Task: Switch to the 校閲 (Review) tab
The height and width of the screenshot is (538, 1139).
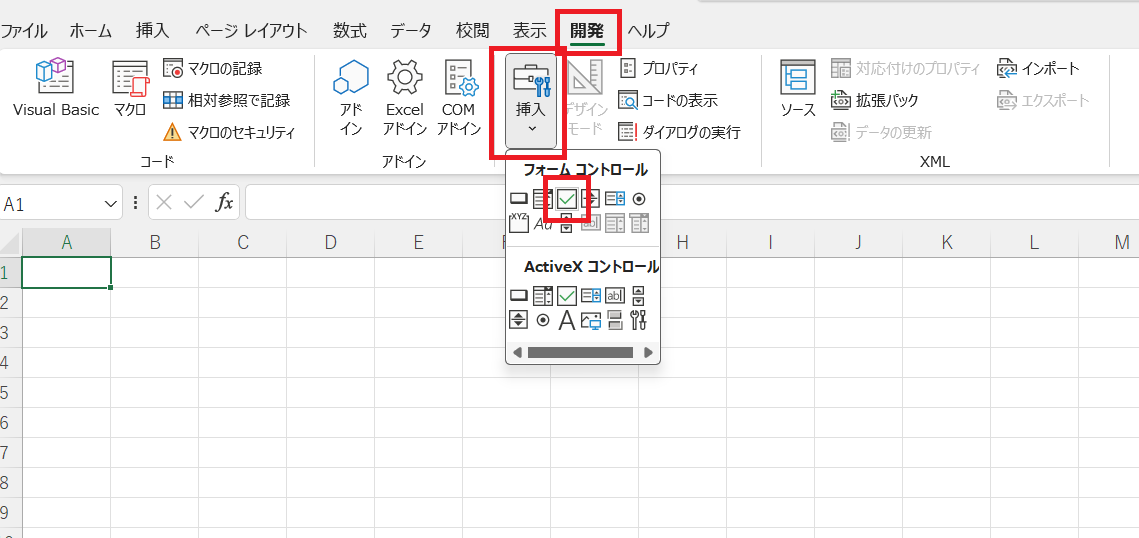Action: [472, 30]
